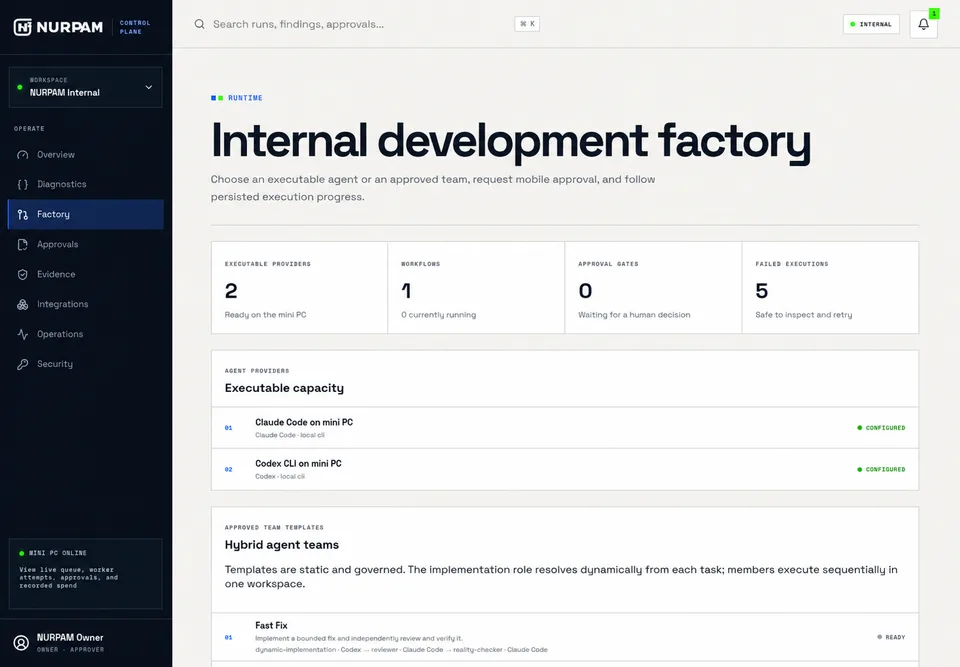Open the Fast Fix team template
Screen dimensions: 960x667
(564, 637)
